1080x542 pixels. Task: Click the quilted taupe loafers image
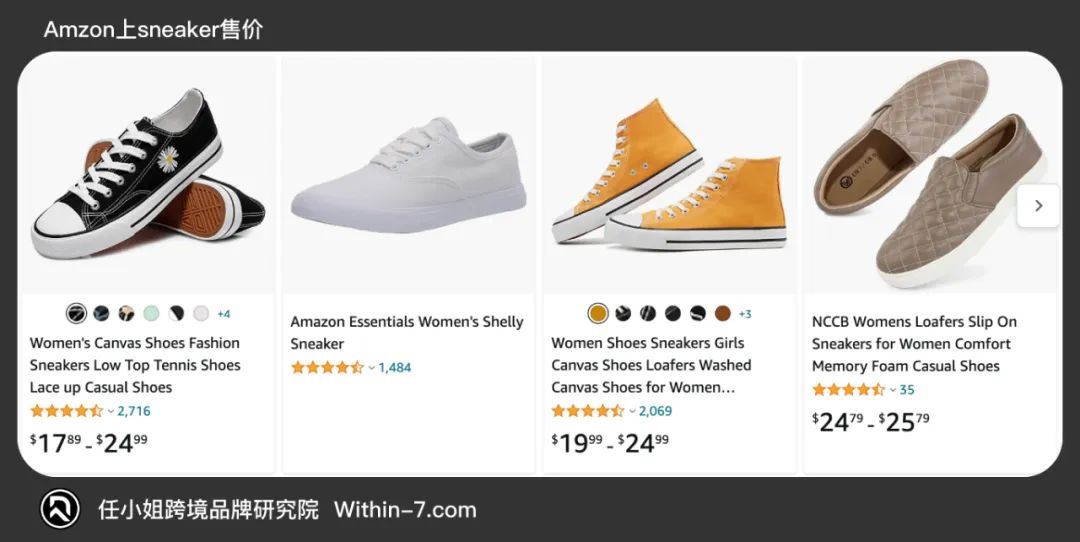point(930,176)
